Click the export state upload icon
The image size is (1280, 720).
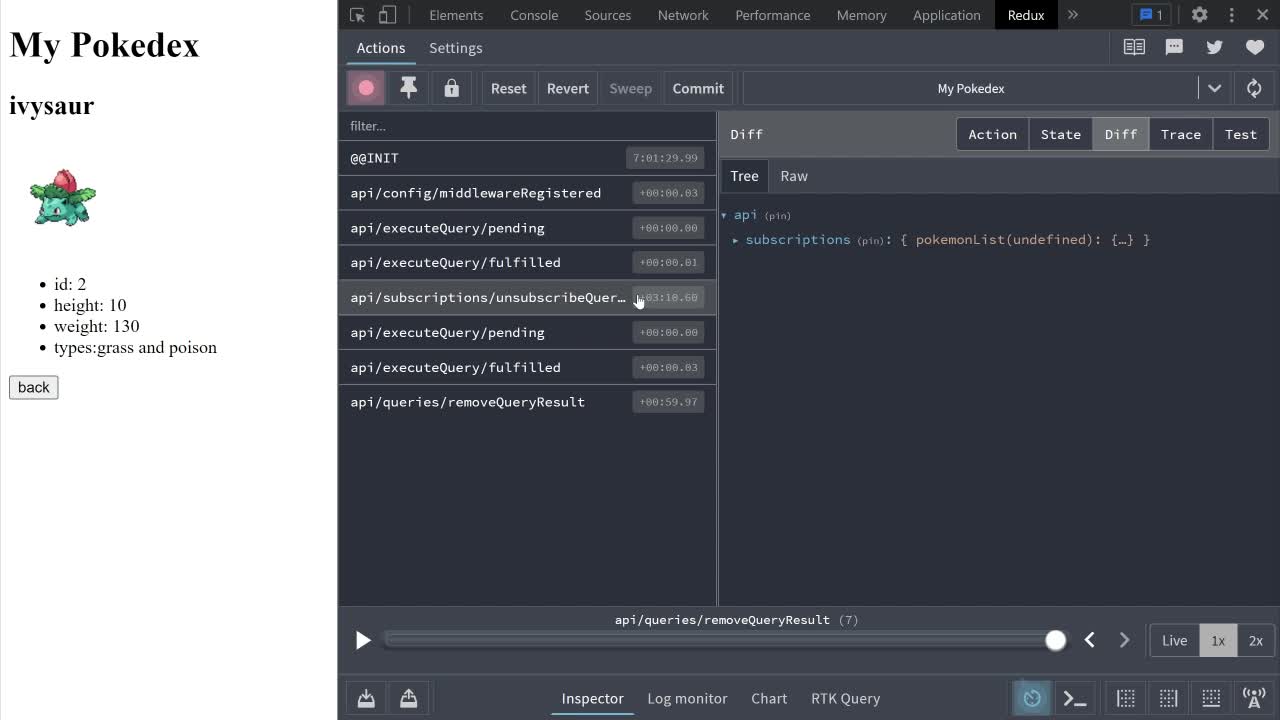[x=408, y=698]
